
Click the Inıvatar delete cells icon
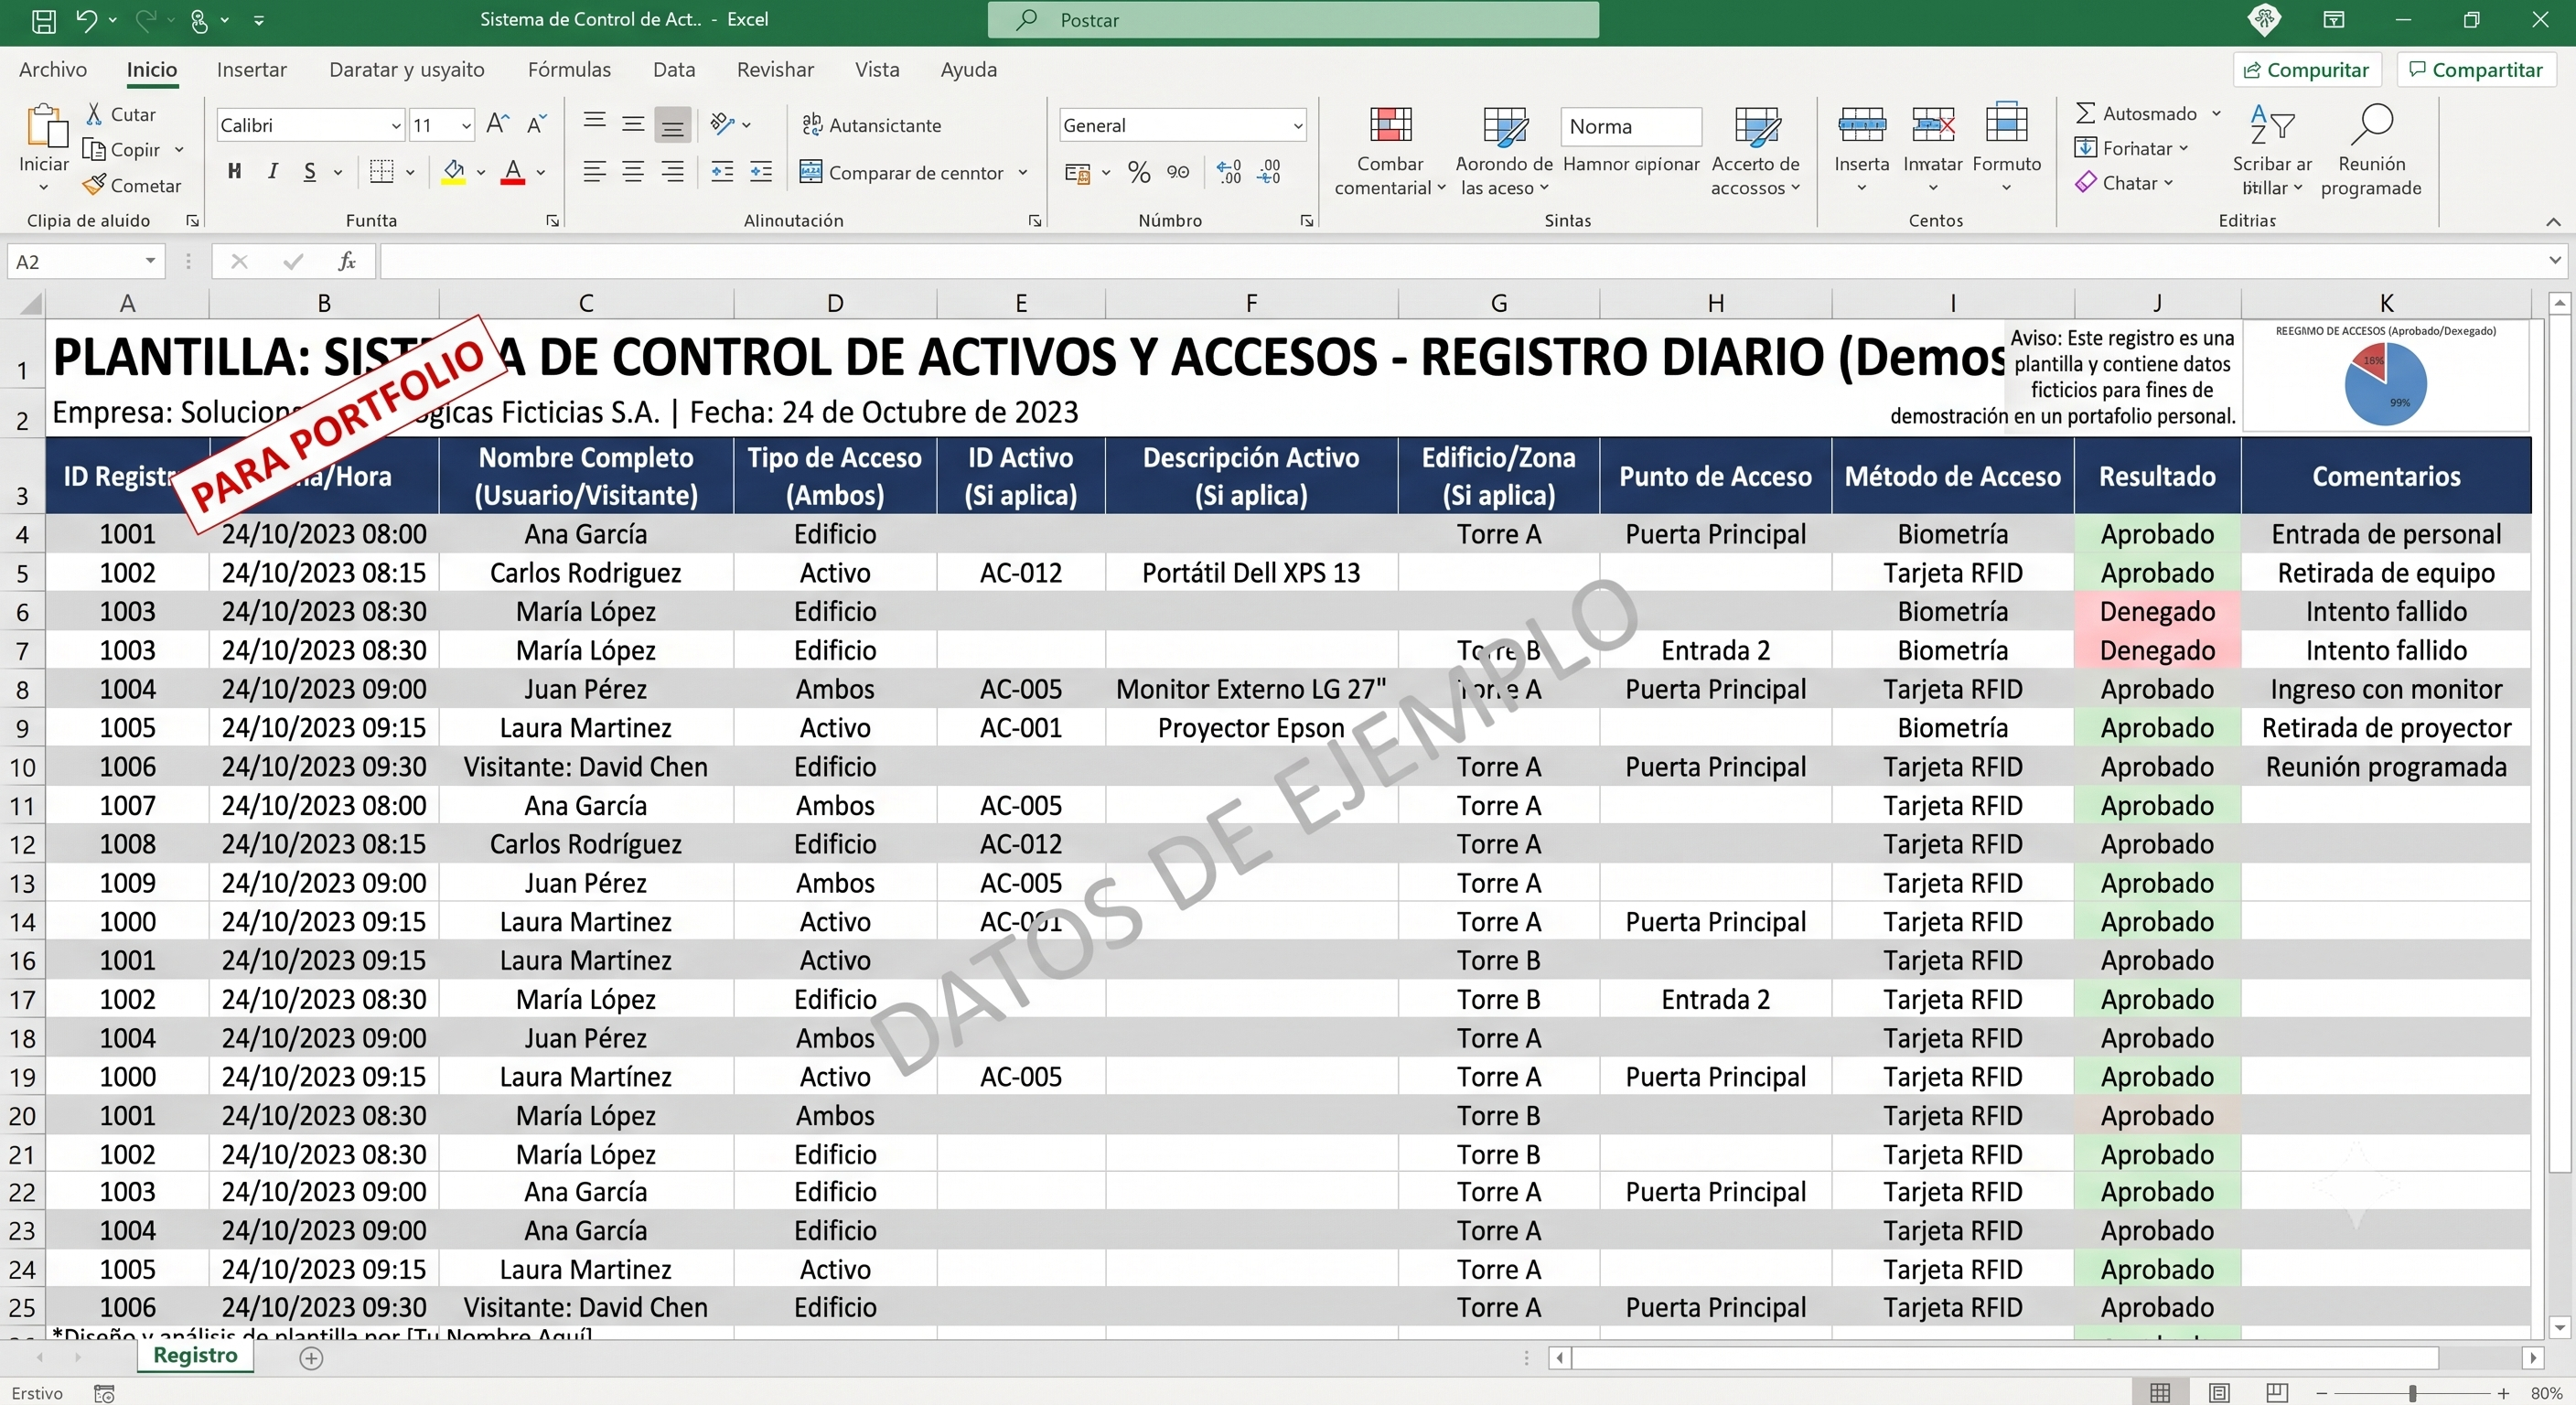pyautogui.click(x=1933, y=125)
